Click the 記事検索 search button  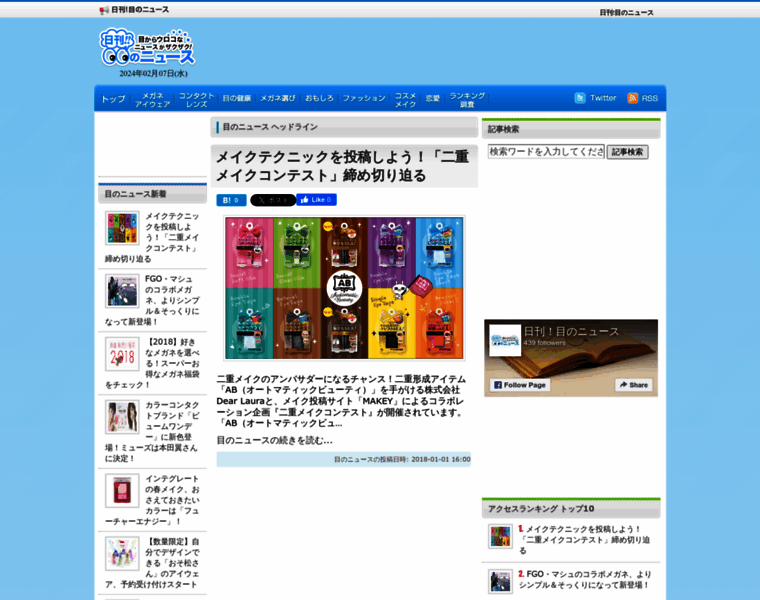(x=627, y=152)
